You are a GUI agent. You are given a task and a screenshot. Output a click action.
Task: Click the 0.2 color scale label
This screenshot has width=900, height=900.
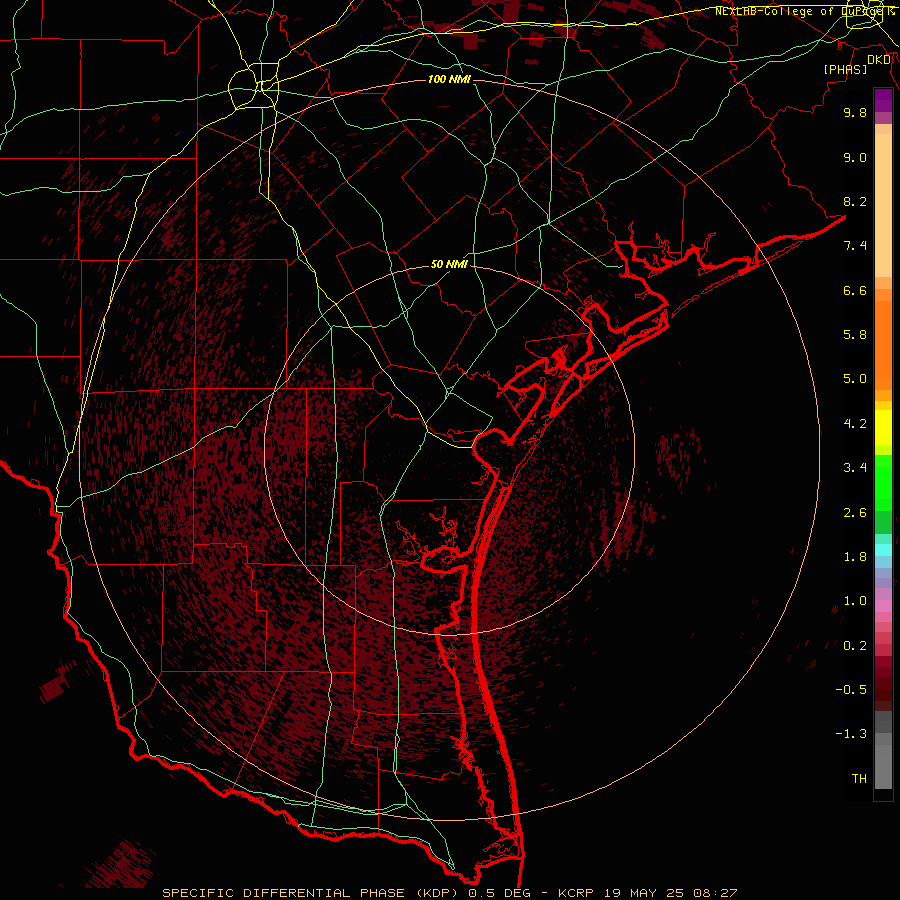(x=855, y=646)
